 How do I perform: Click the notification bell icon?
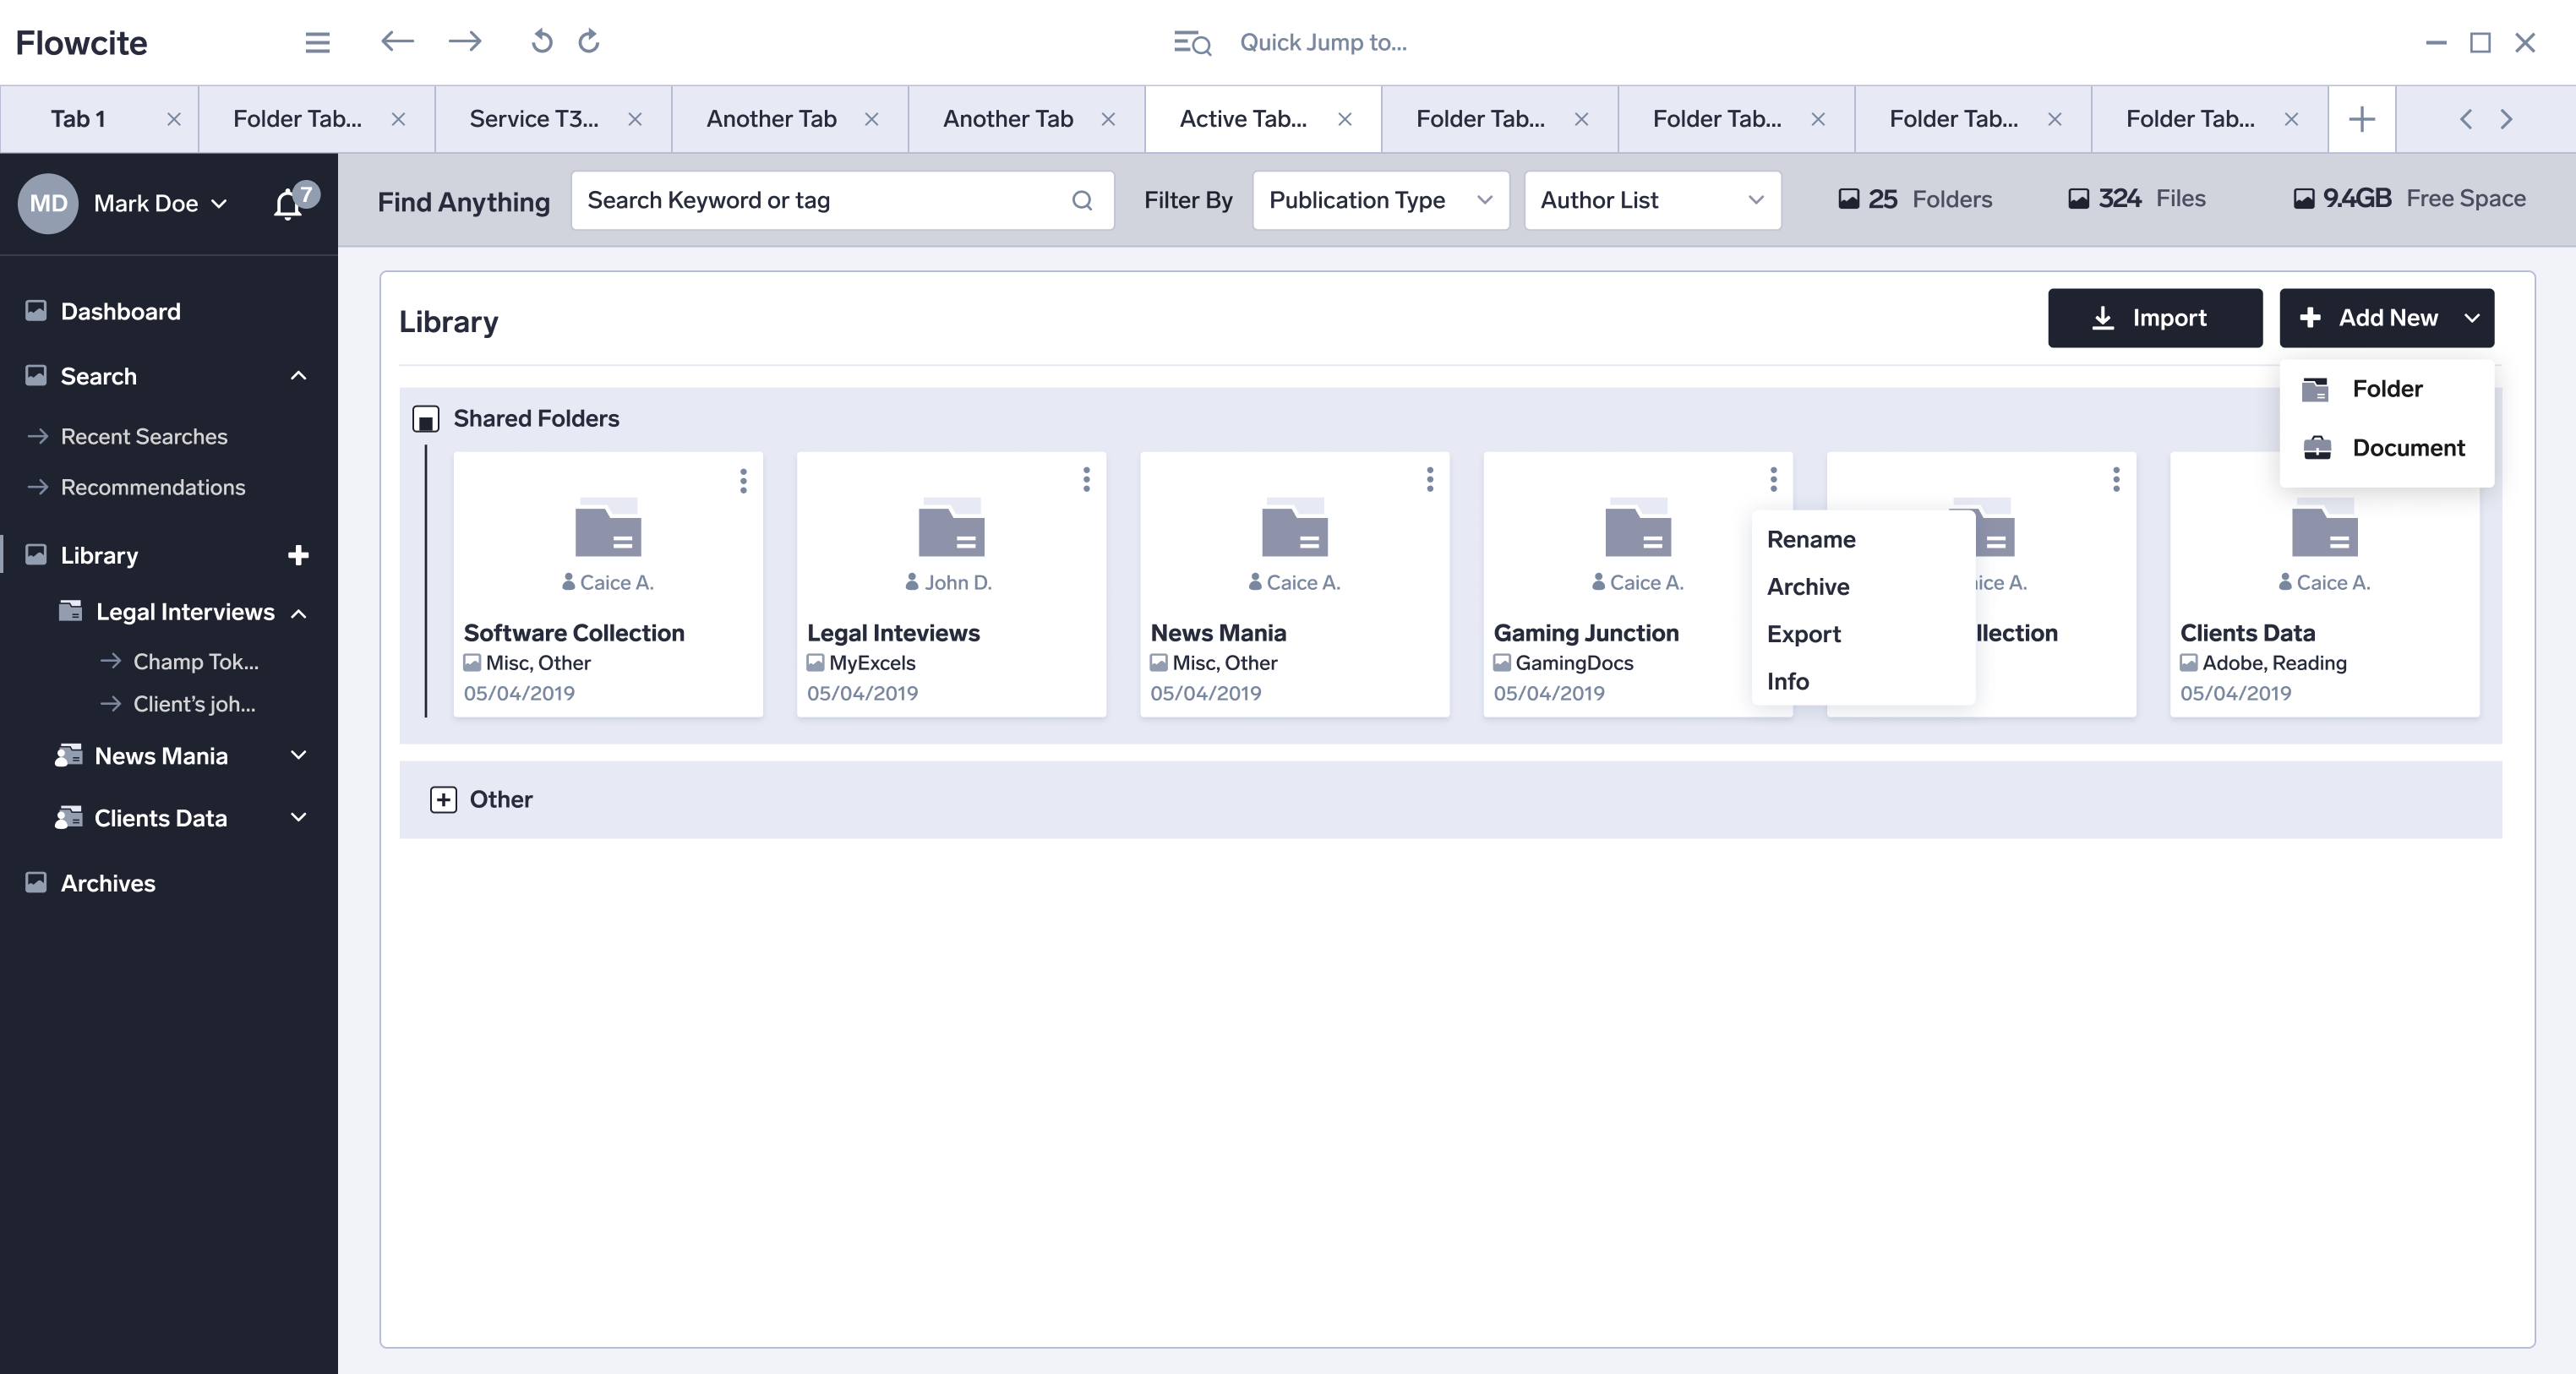pos(288,204)
